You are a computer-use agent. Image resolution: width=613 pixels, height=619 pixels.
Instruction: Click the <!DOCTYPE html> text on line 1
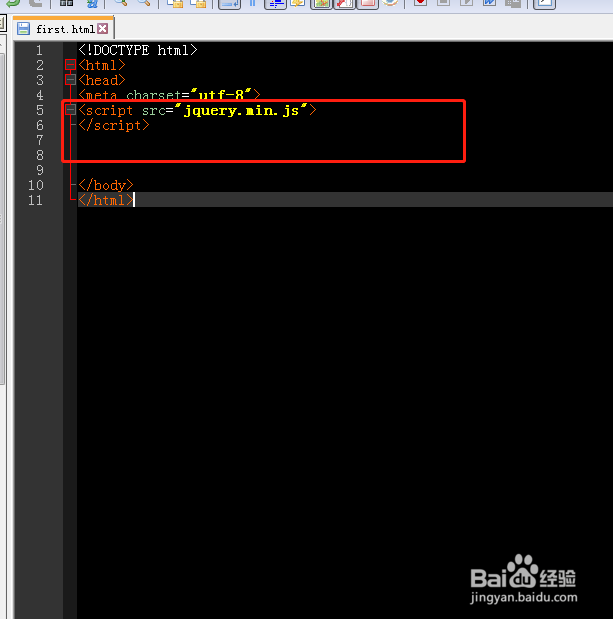[138, 50]
